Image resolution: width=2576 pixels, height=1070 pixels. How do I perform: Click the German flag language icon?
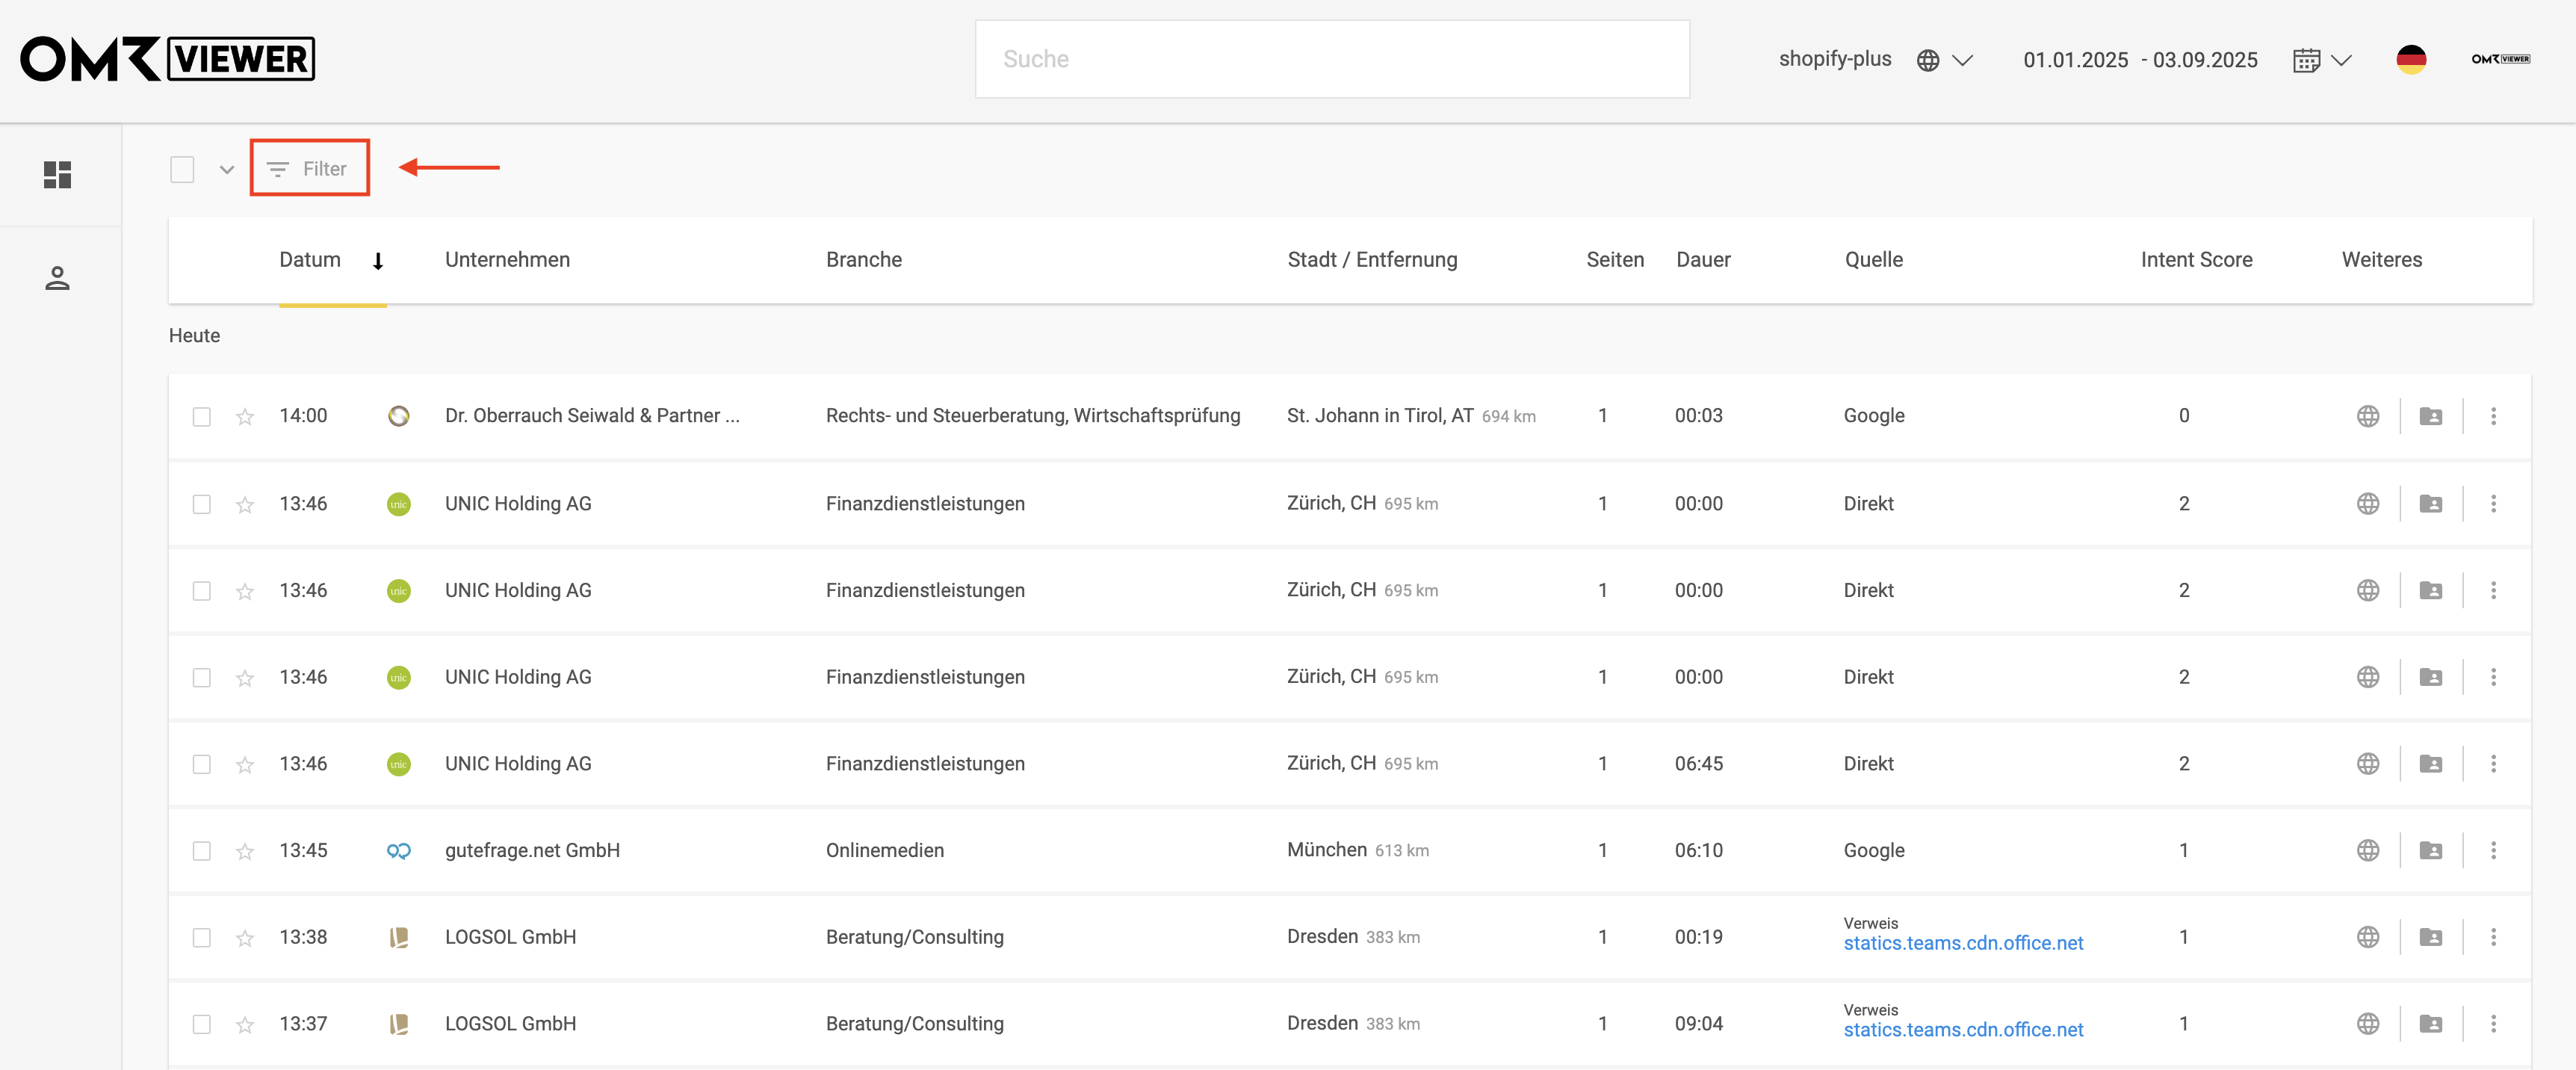pos(2411,59)
